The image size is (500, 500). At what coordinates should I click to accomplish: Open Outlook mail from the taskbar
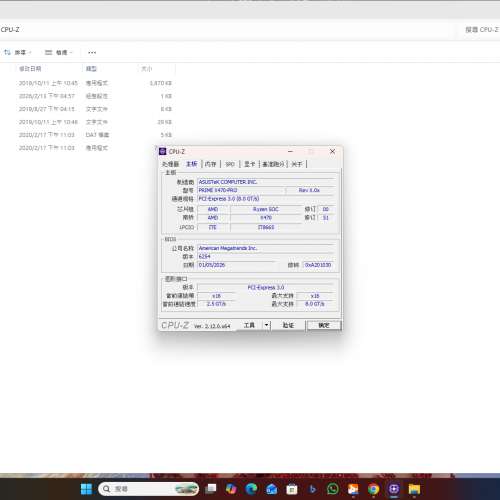272,489
